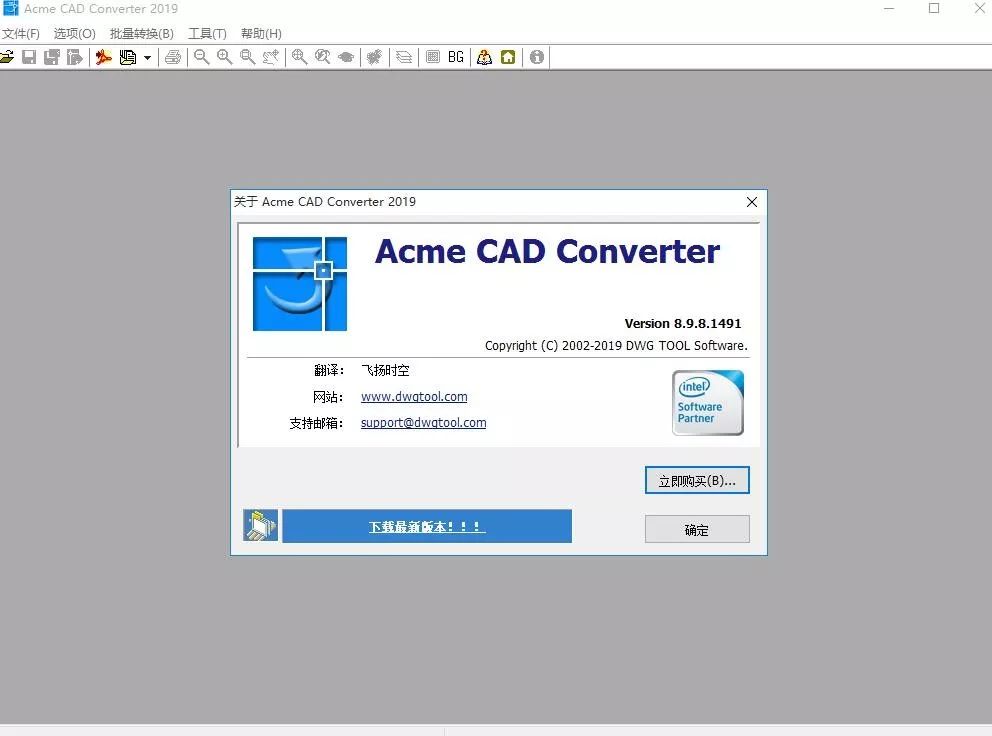The width and height of the screenshot is (992, 736).
Task: Open the help book icon
Action: pos(484,57)
